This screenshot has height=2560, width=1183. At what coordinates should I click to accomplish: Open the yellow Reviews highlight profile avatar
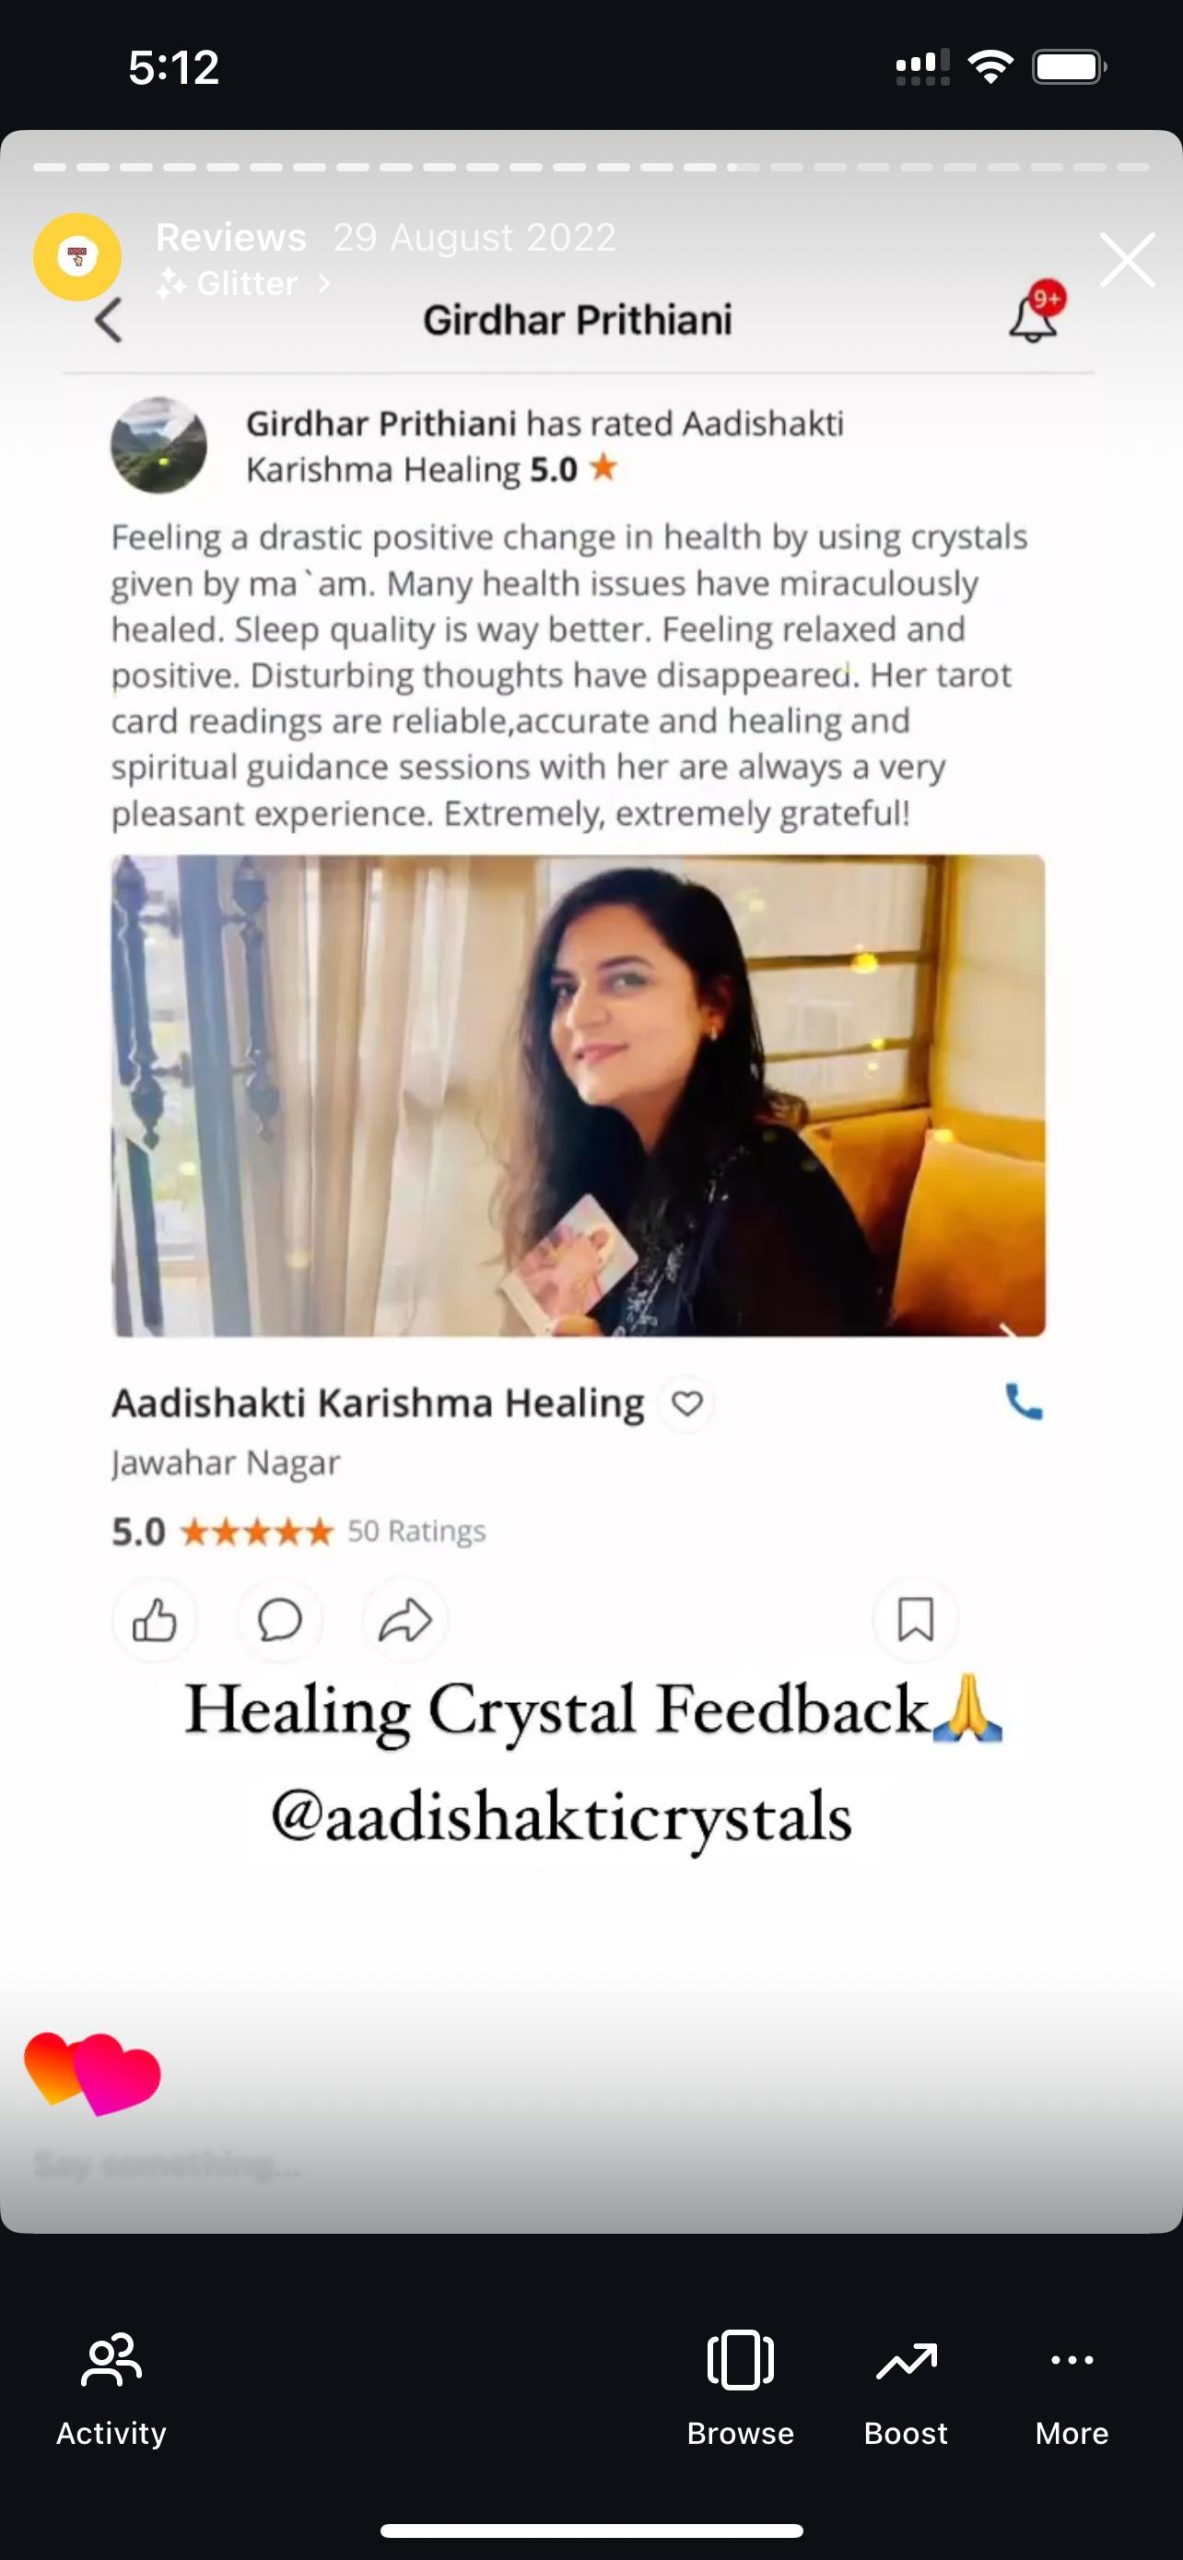point(77,257)
